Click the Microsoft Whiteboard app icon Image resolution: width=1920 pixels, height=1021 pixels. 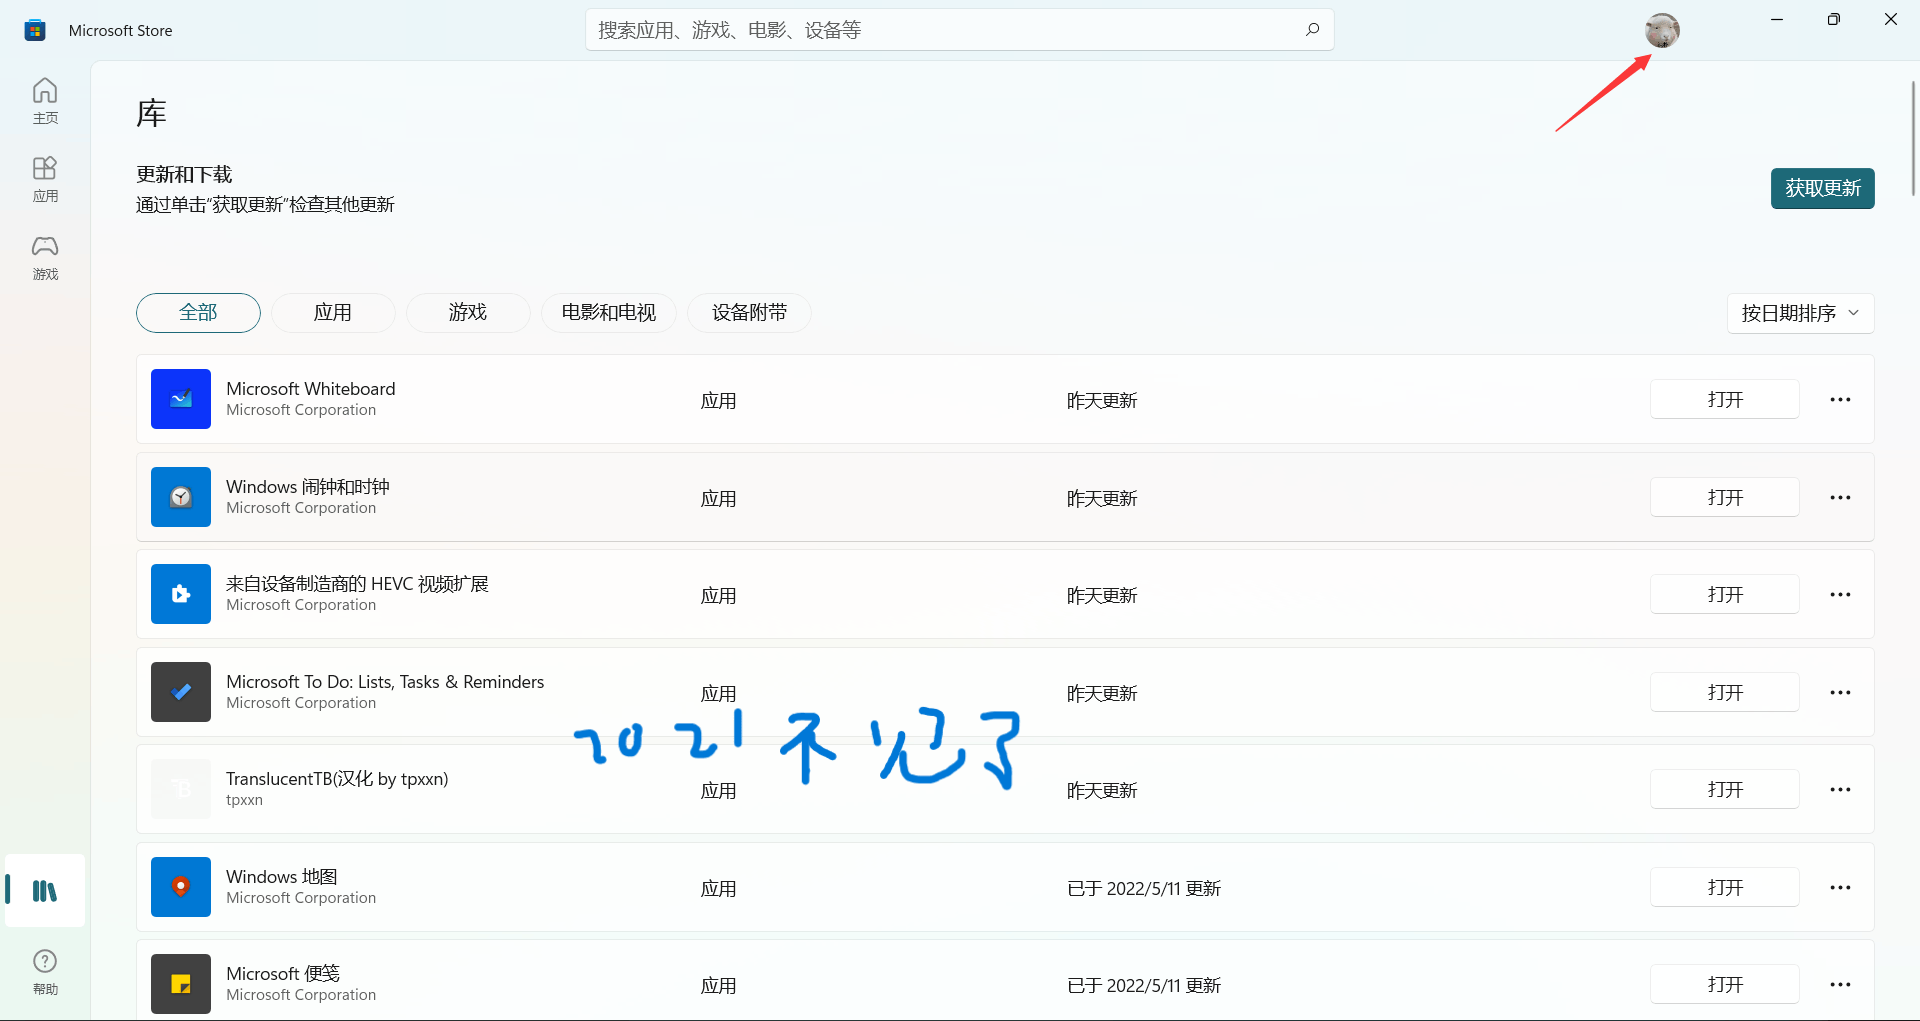181,399
